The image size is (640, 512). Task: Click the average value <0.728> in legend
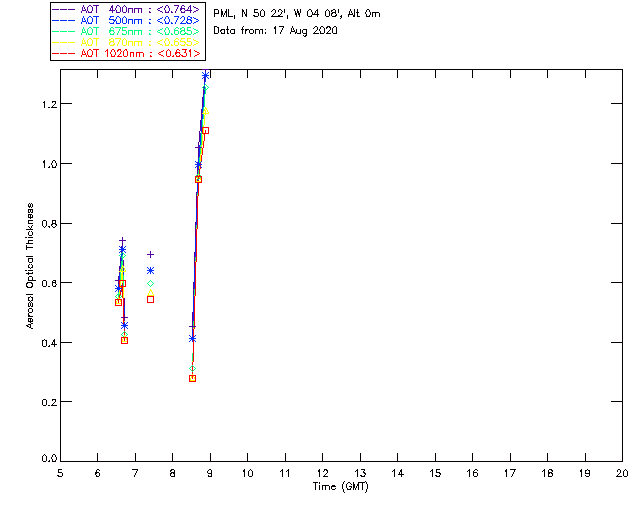(179, 20)
